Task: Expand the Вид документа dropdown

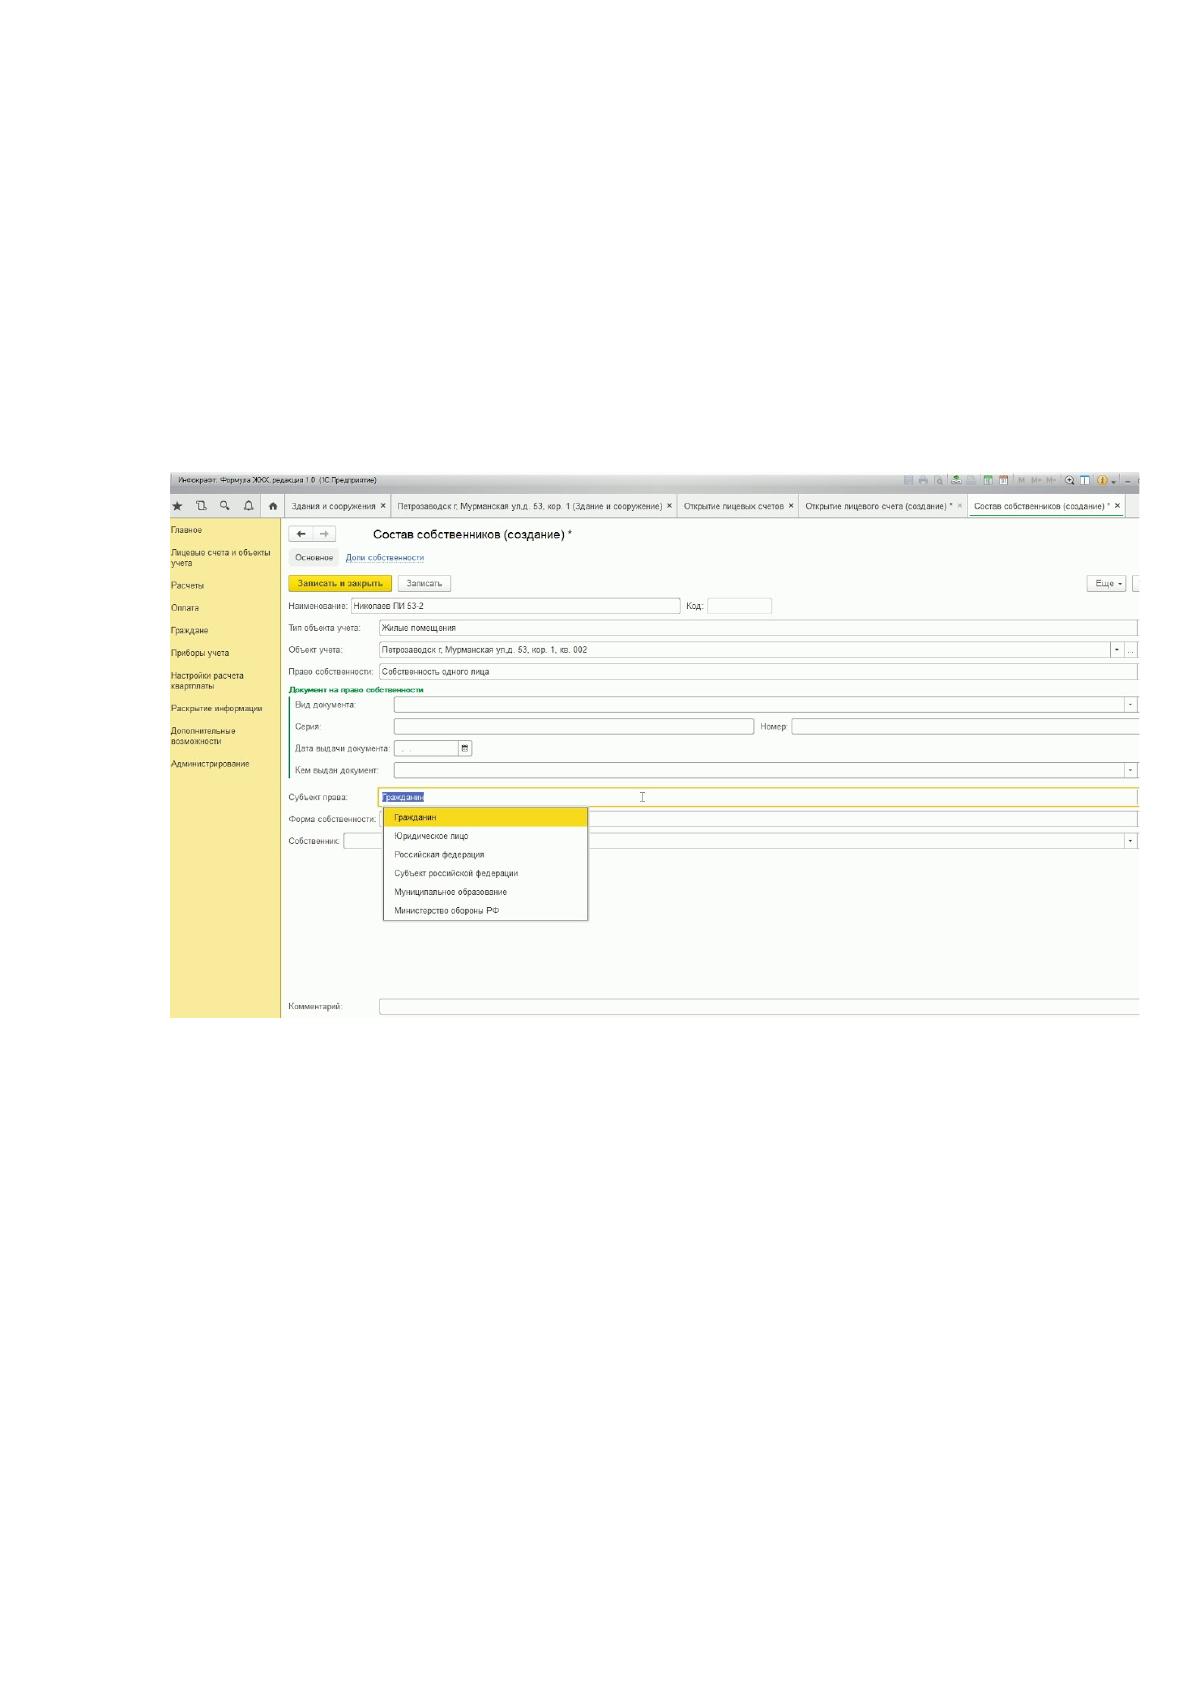Action: pyautogui.click(x=1131, y=705)
